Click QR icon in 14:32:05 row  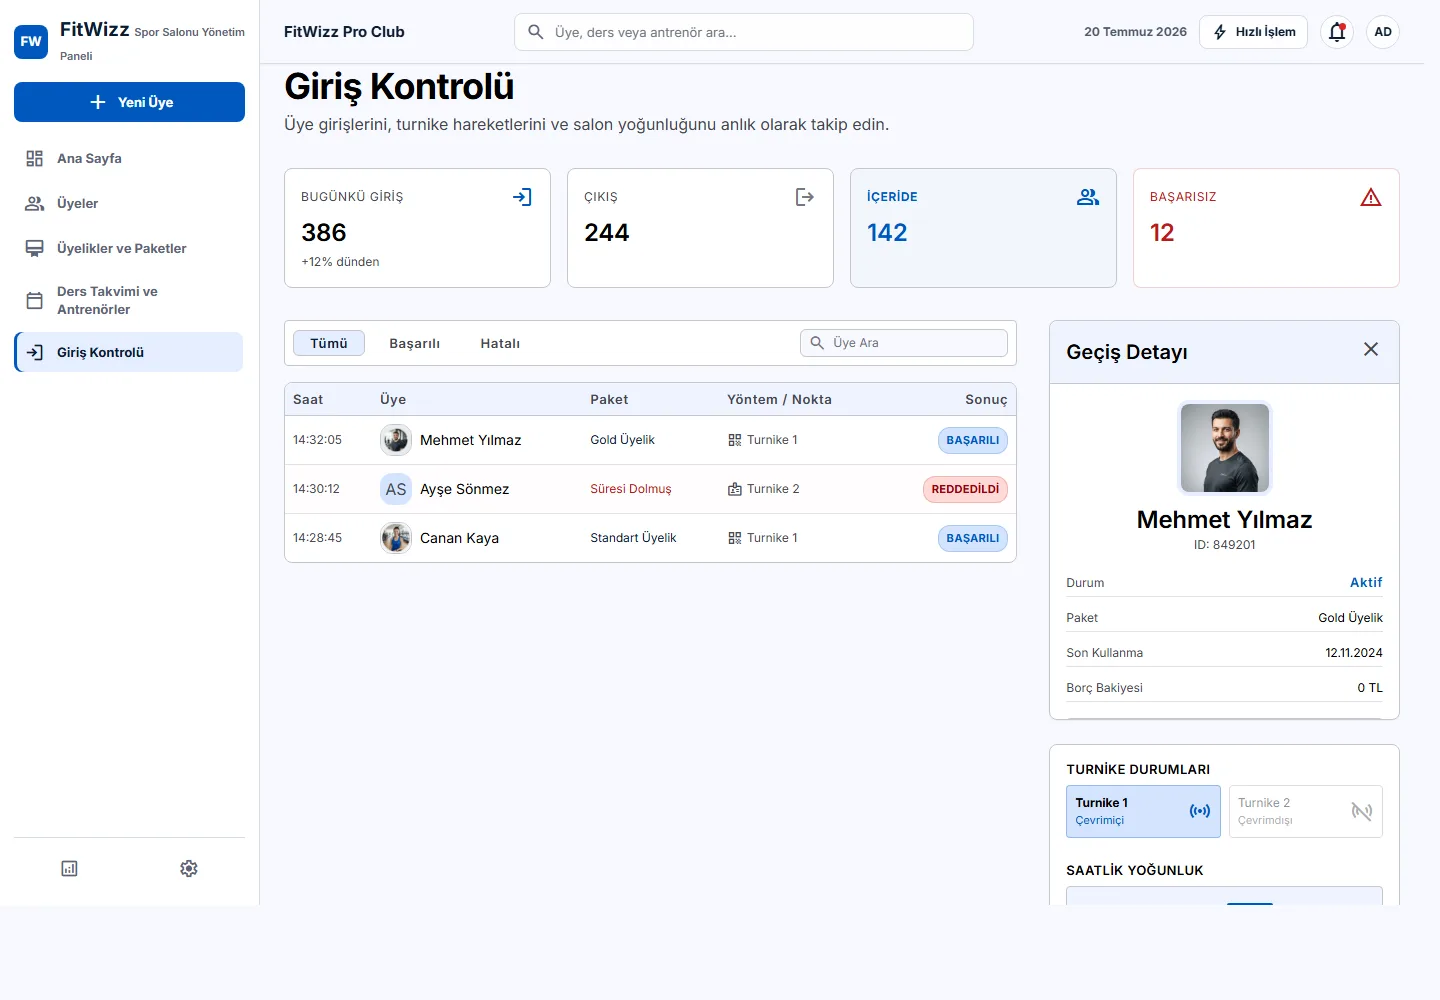[x=735, y=440]
